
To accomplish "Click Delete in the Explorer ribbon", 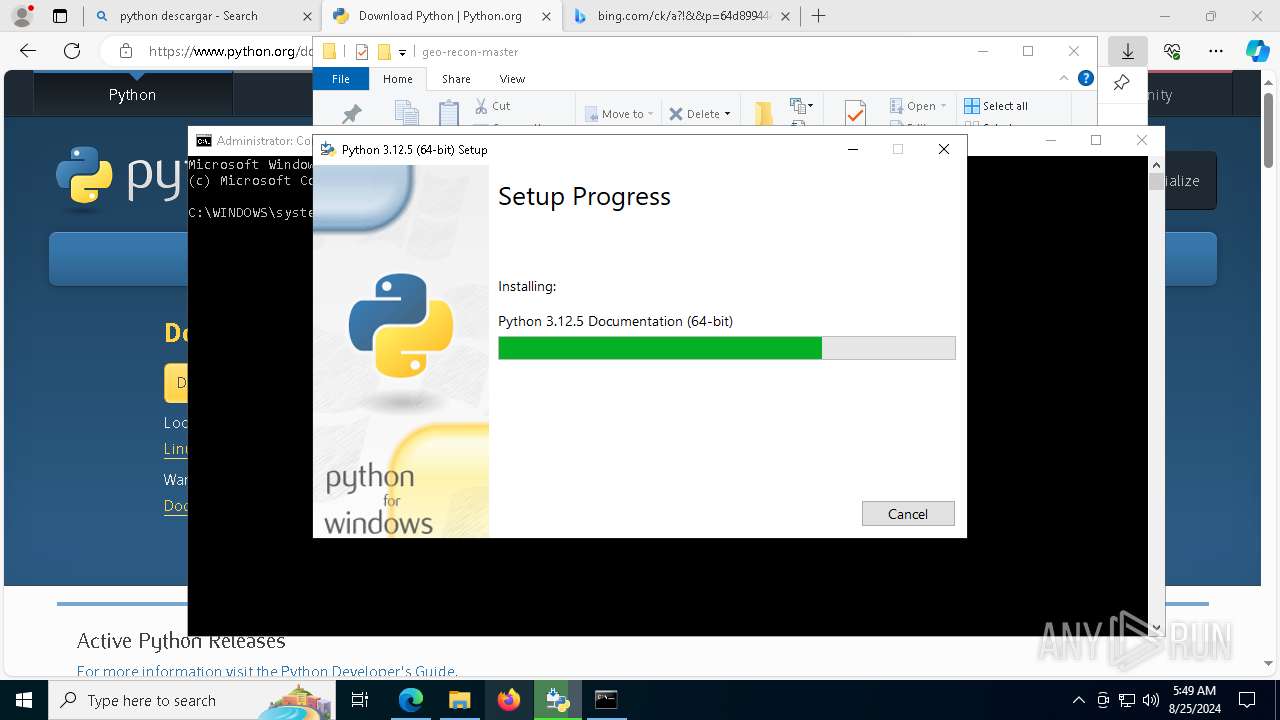I will coord(695,114).
